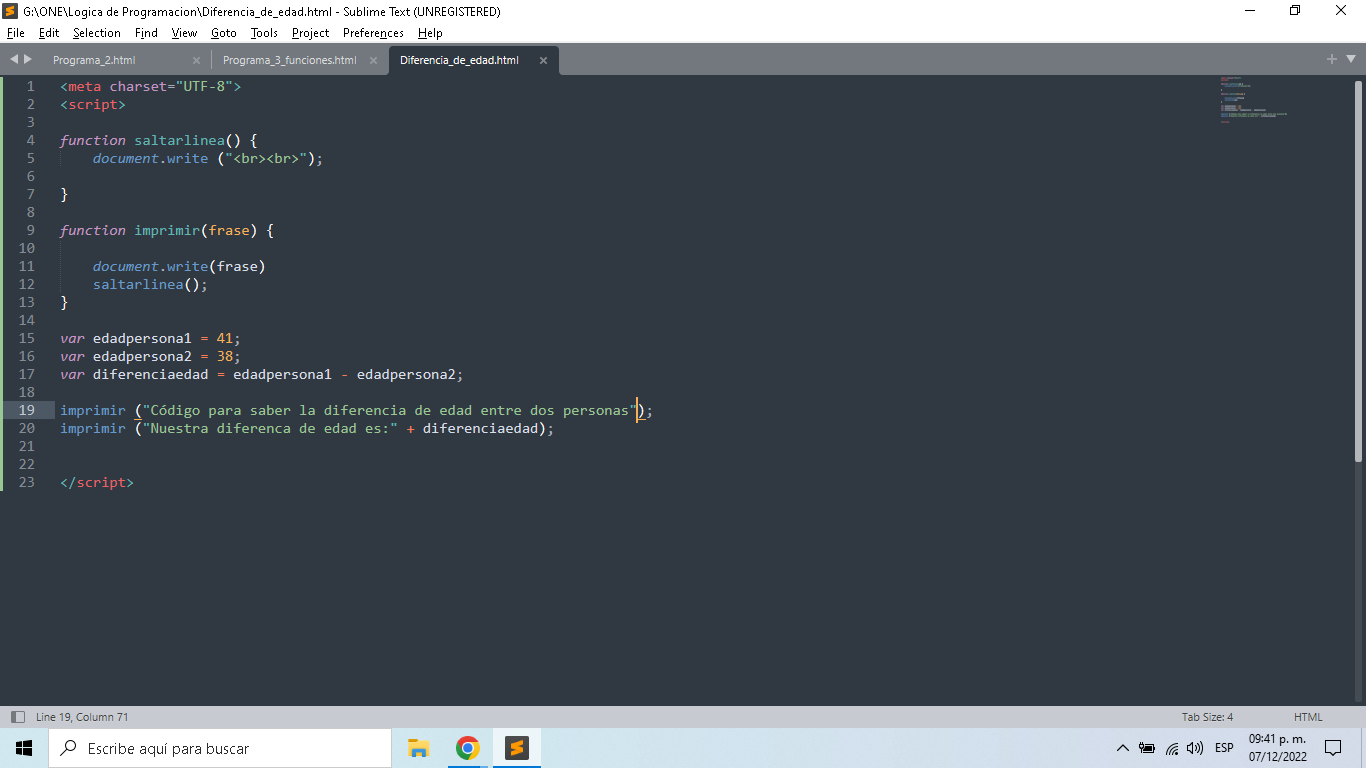Click document.write(frase) on line 11
Image resolution: width=1366 pixels, height=768 pixels.
click(x=179, y=266)
